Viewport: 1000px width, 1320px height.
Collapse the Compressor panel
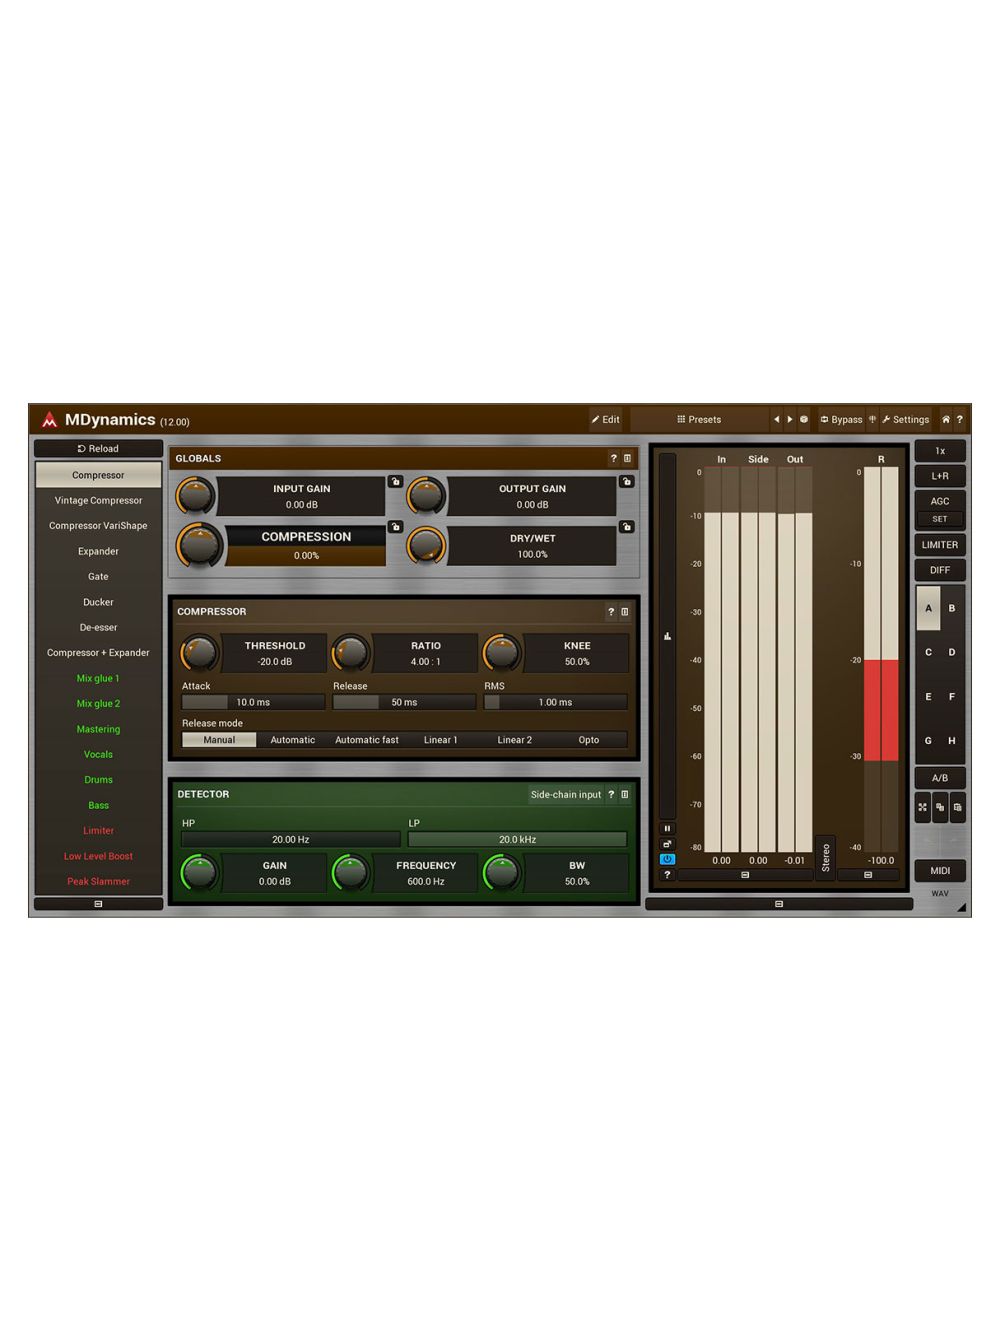(x=627, y=611)
